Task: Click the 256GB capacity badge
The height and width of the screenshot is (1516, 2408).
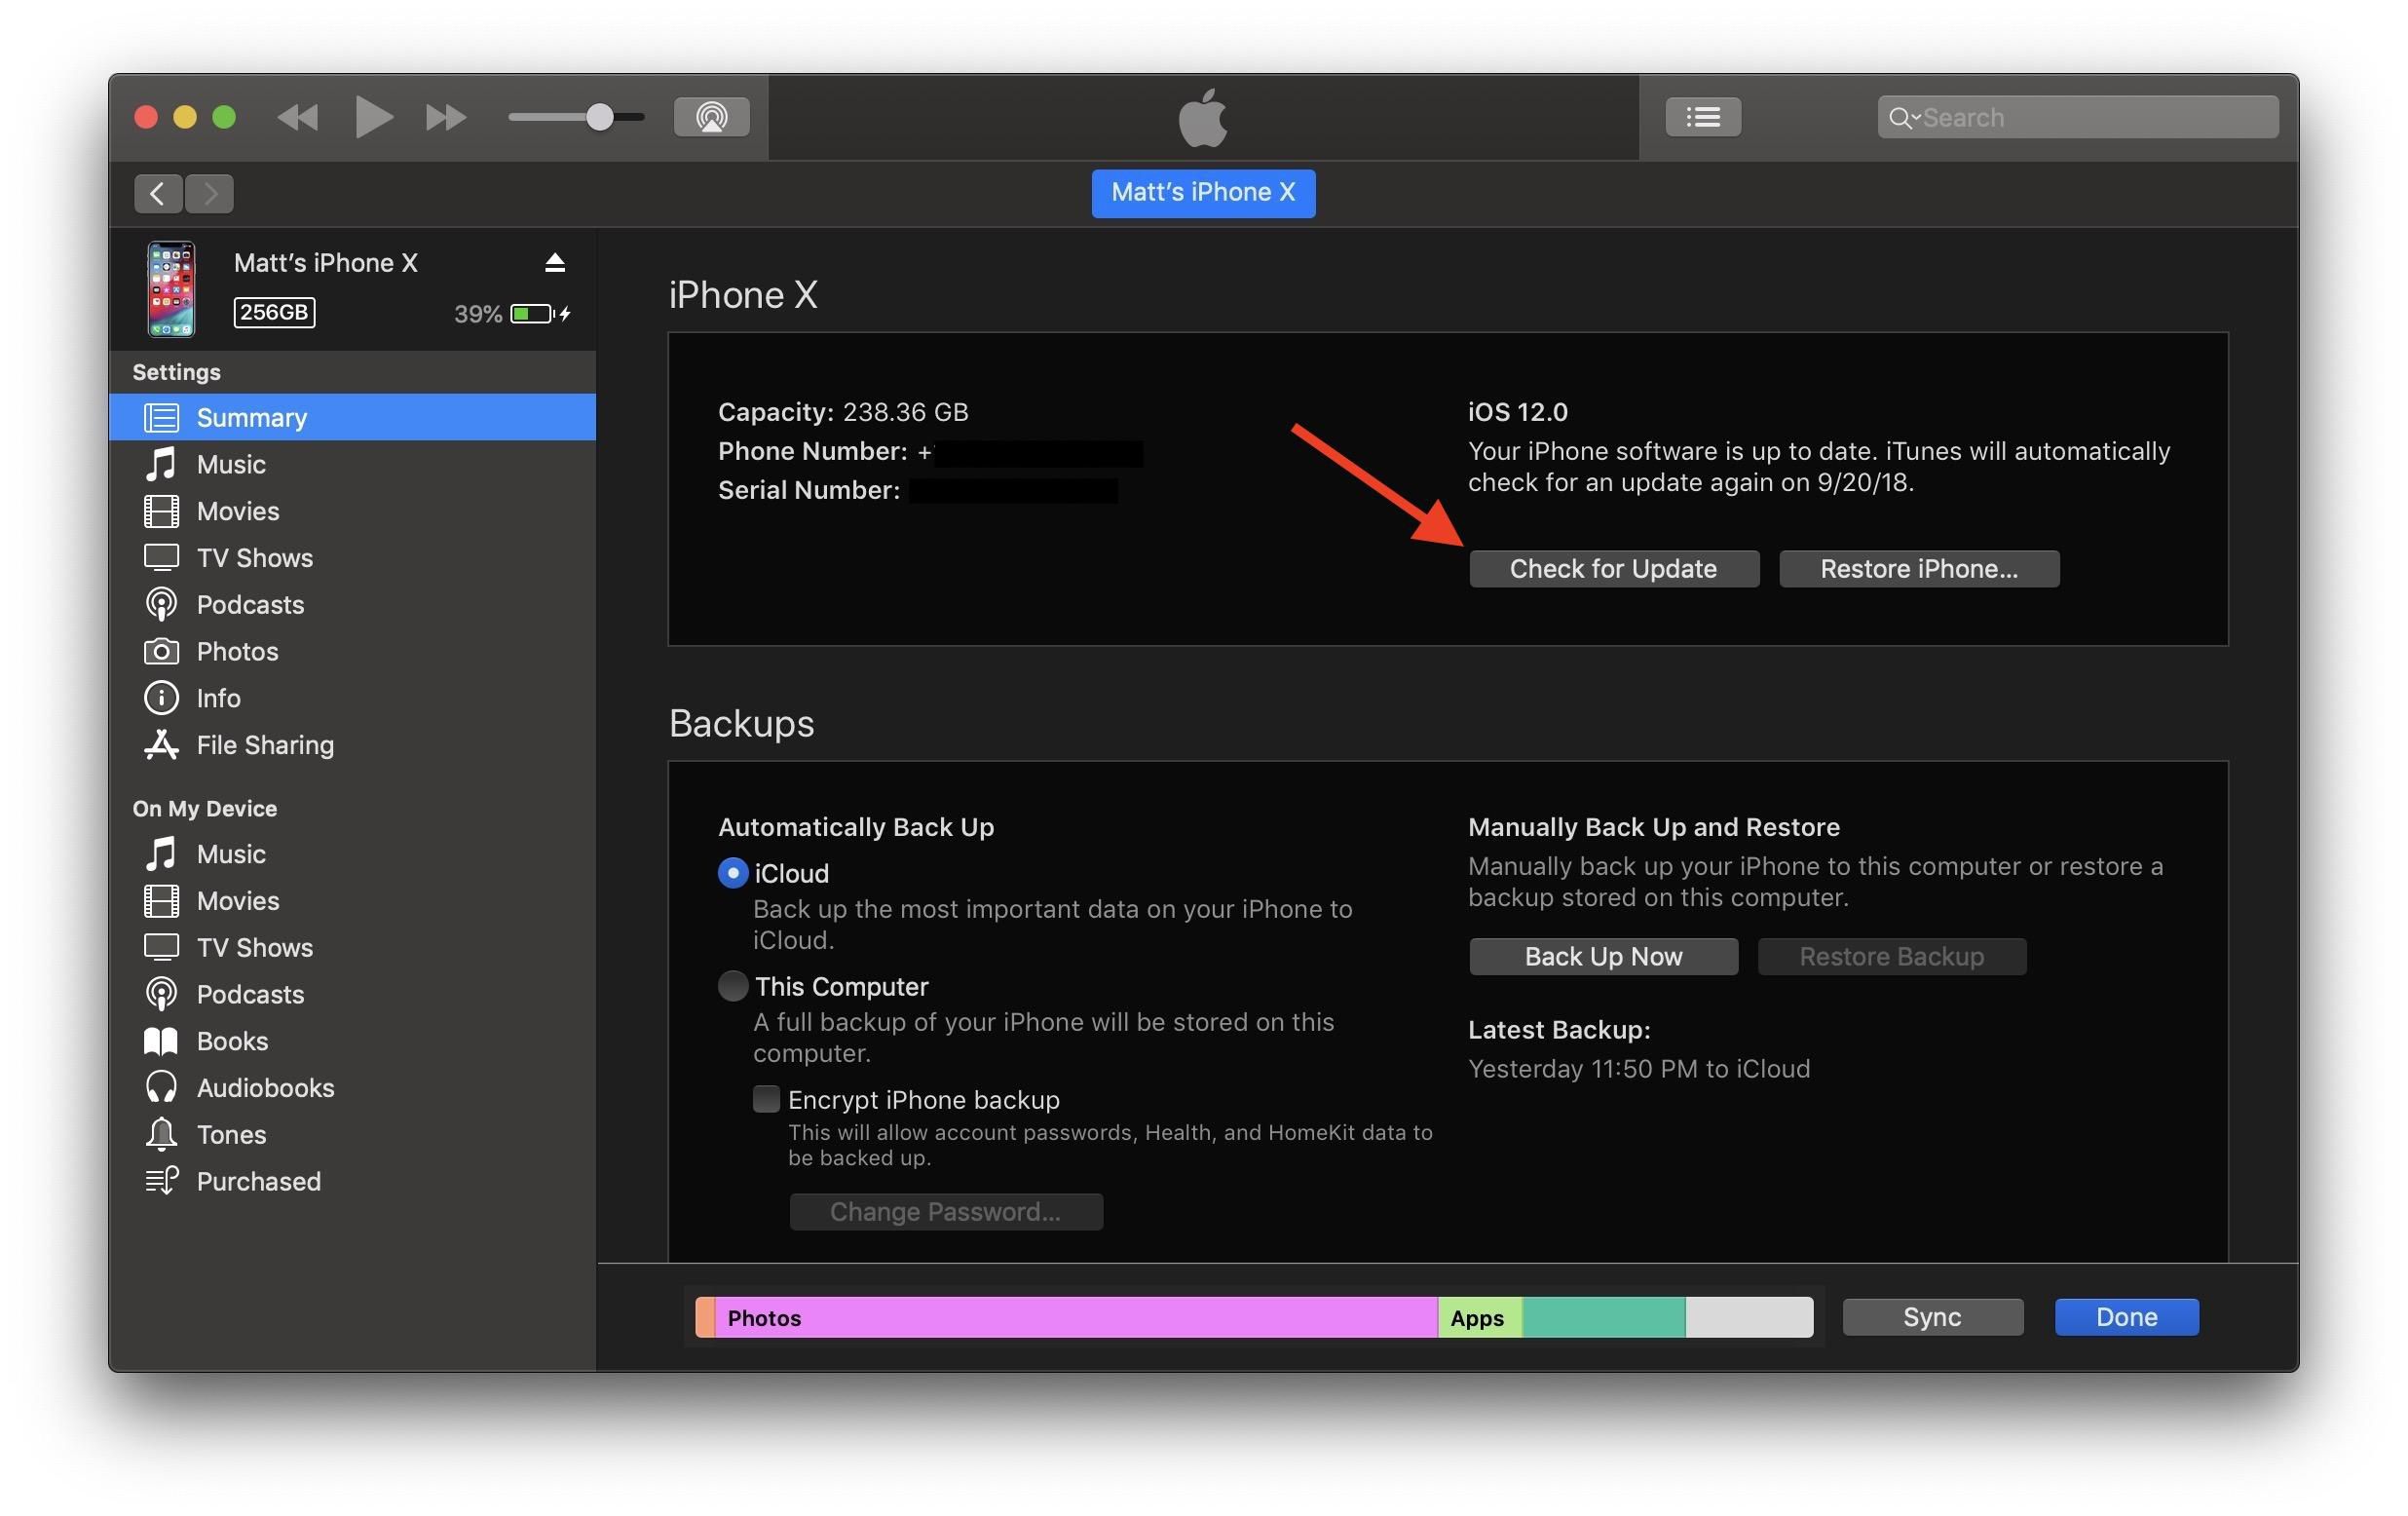Action: click(274, 312)
